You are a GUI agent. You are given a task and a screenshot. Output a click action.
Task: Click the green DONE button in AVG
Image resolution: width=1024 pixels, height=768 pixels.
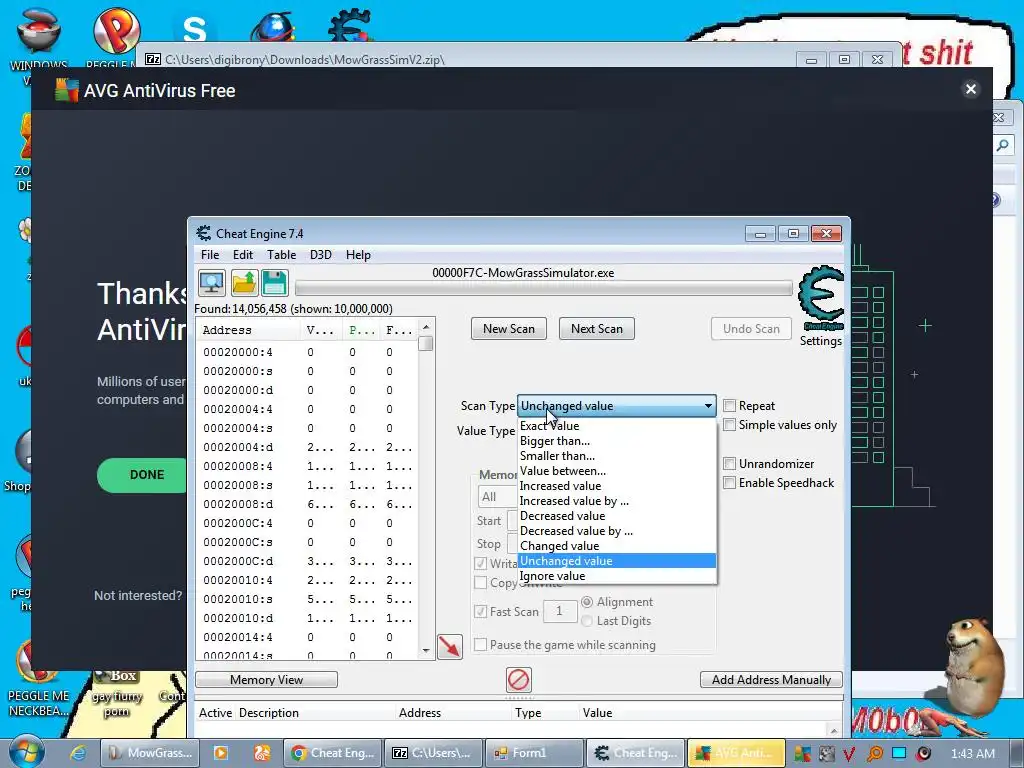pyautogui.click(x=142, y=475)
